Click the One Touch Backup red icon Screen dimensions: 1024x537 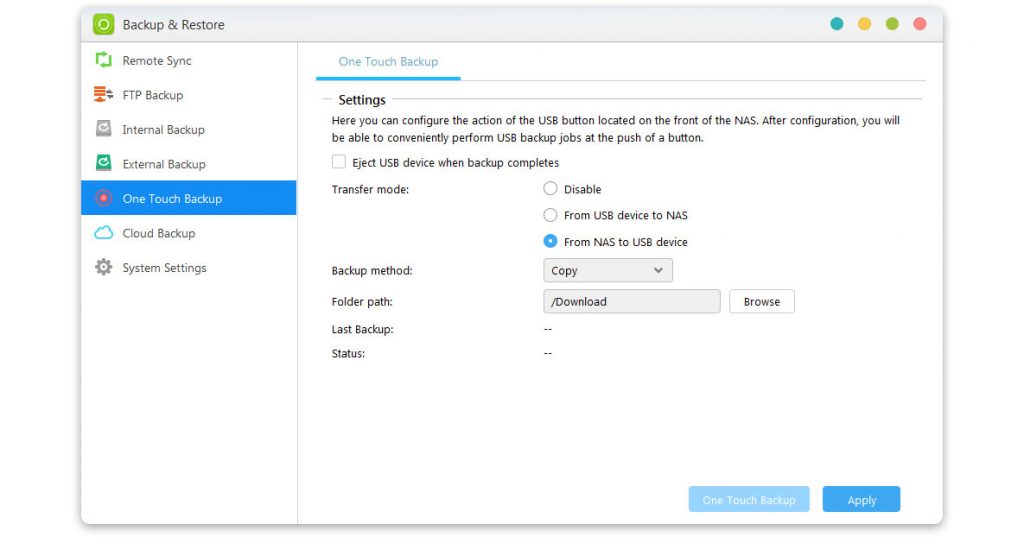(103, 198)
